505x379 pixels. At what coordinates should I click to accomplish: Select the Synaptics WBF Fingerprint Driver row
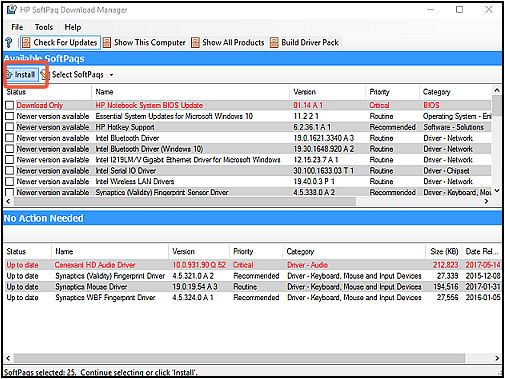coord(253,297)
